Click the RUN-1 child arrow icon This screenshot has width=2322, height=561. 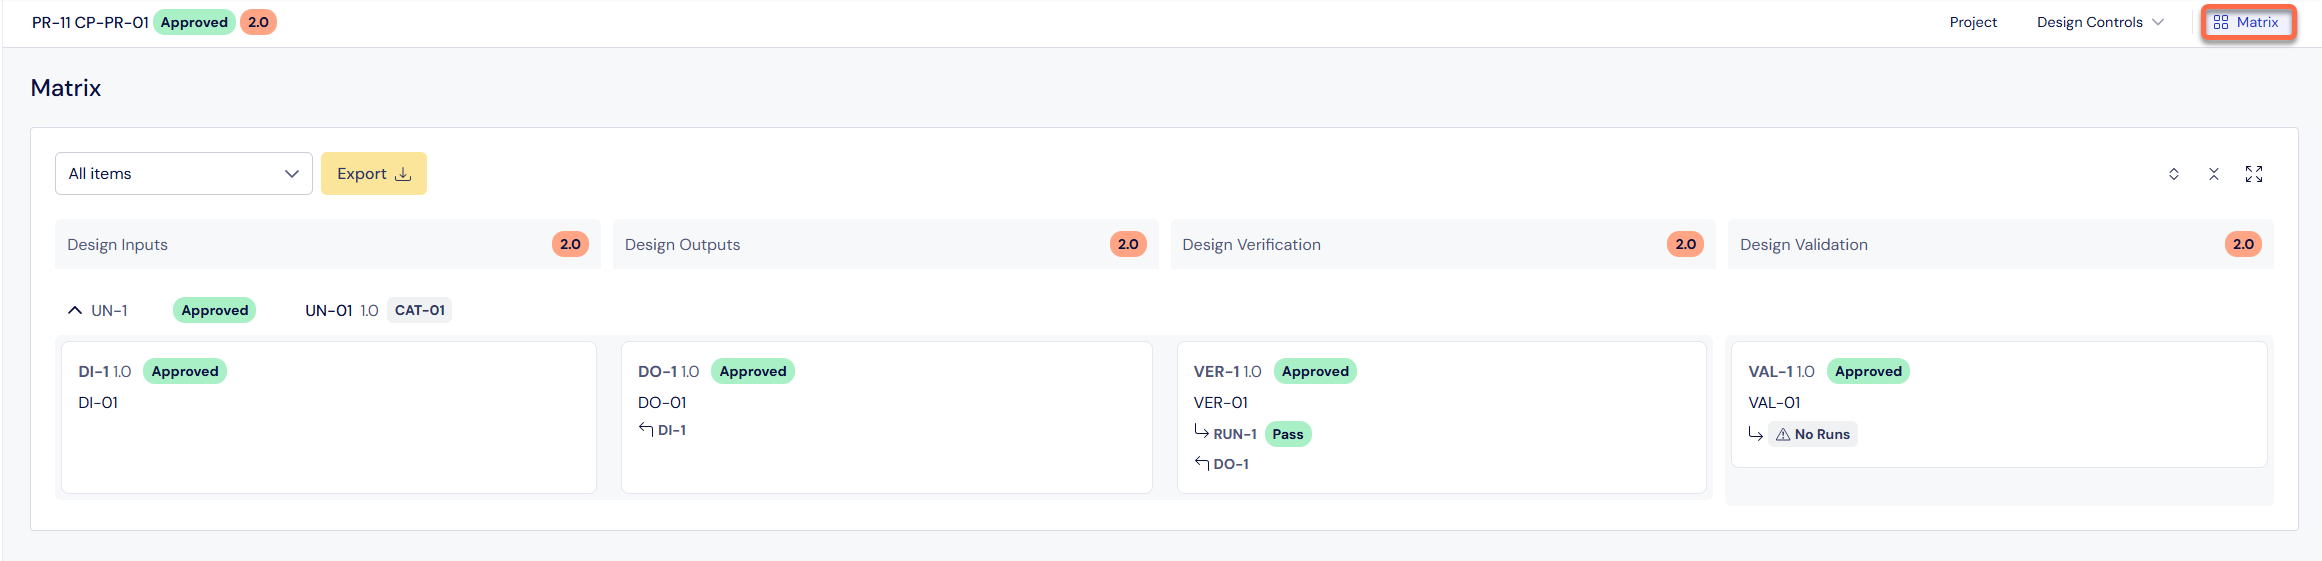pyautogui.click(x=1201, y=431)
